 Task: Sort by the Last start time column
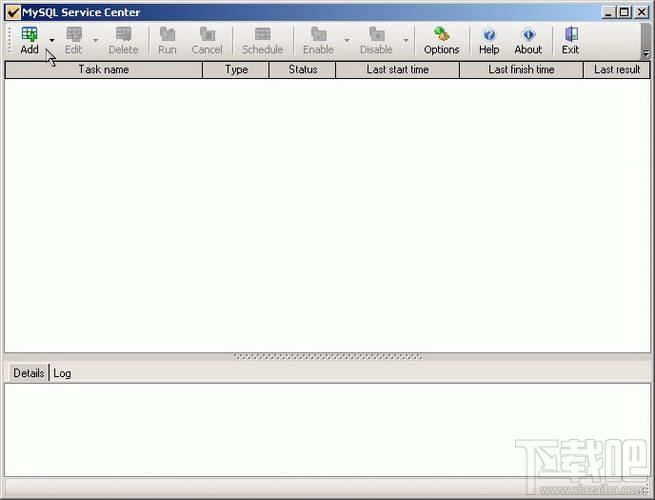pyautogui.click(x=398, y=70)
